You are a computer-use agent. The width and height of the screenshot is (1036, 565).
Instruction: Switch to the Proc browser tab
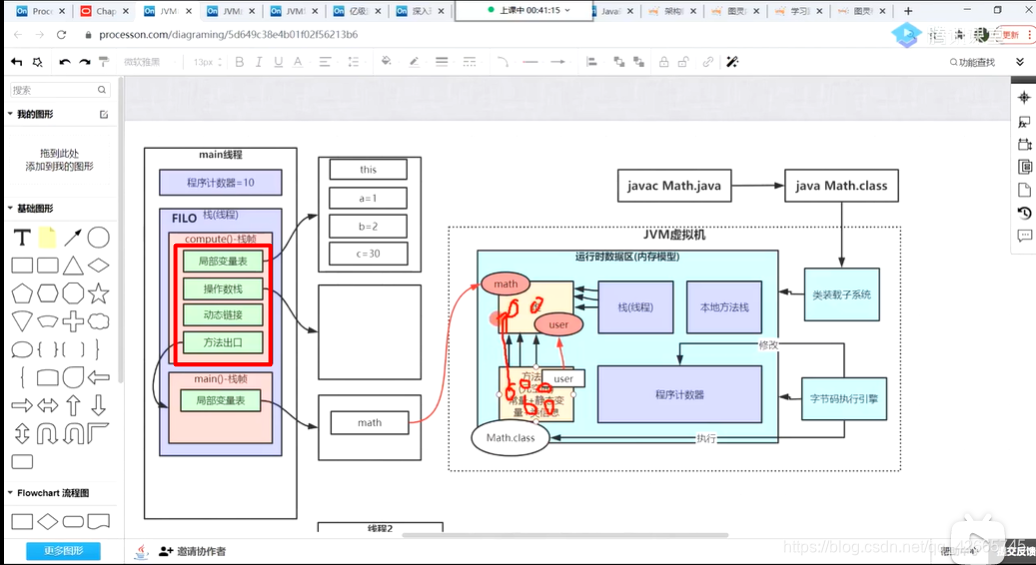point(41,11)
